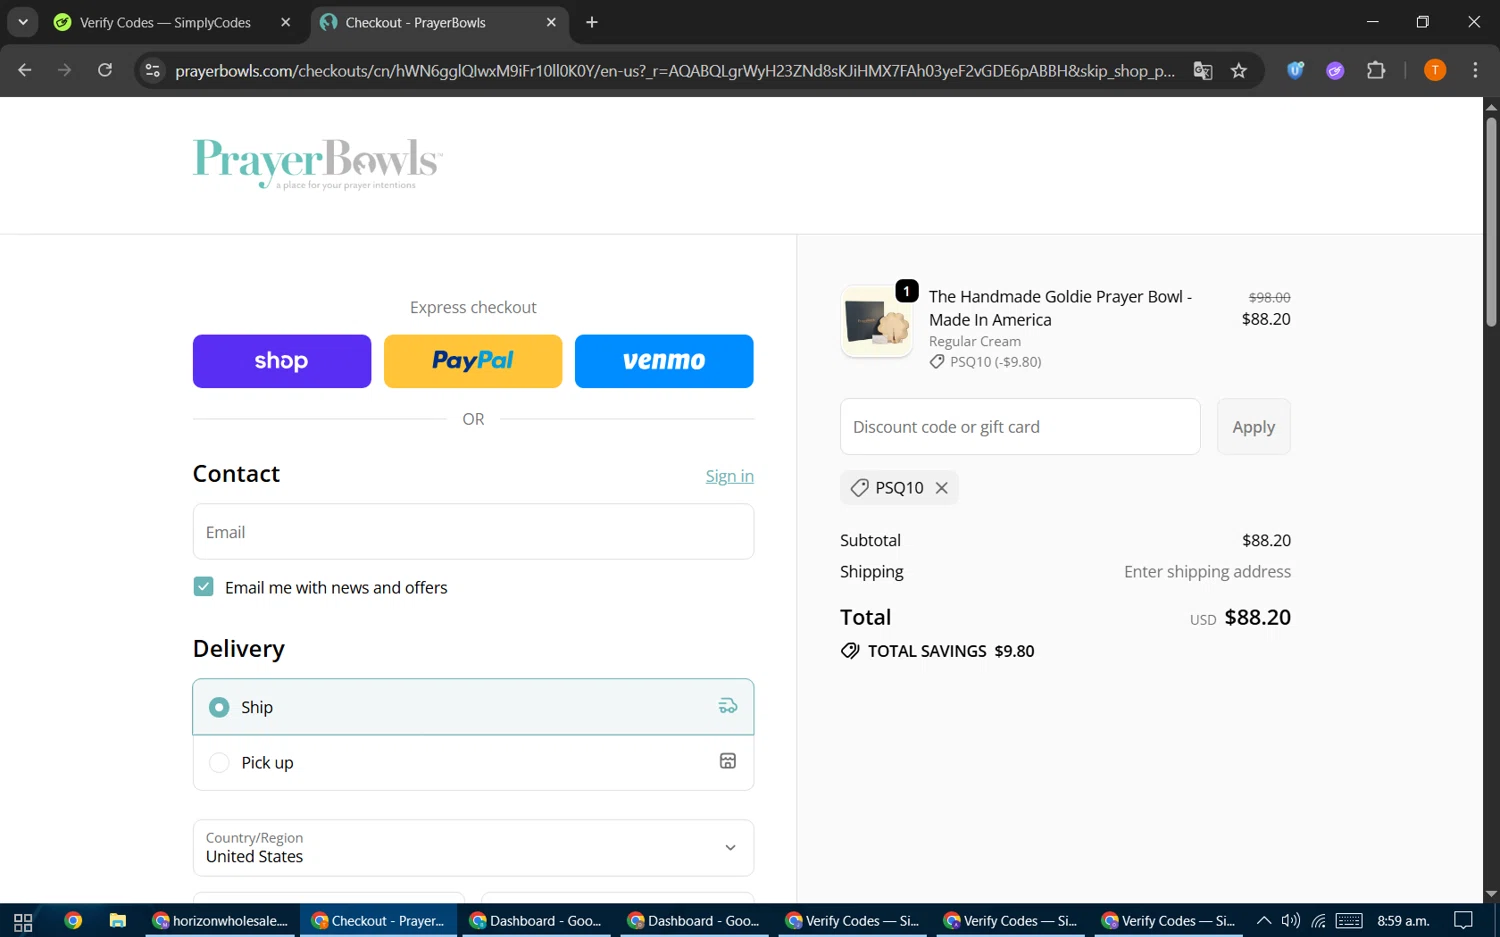Viewport: 1500px width, 937px height.
Task: Click the Discount code or gift card field
Action: tap(1020, 427)
